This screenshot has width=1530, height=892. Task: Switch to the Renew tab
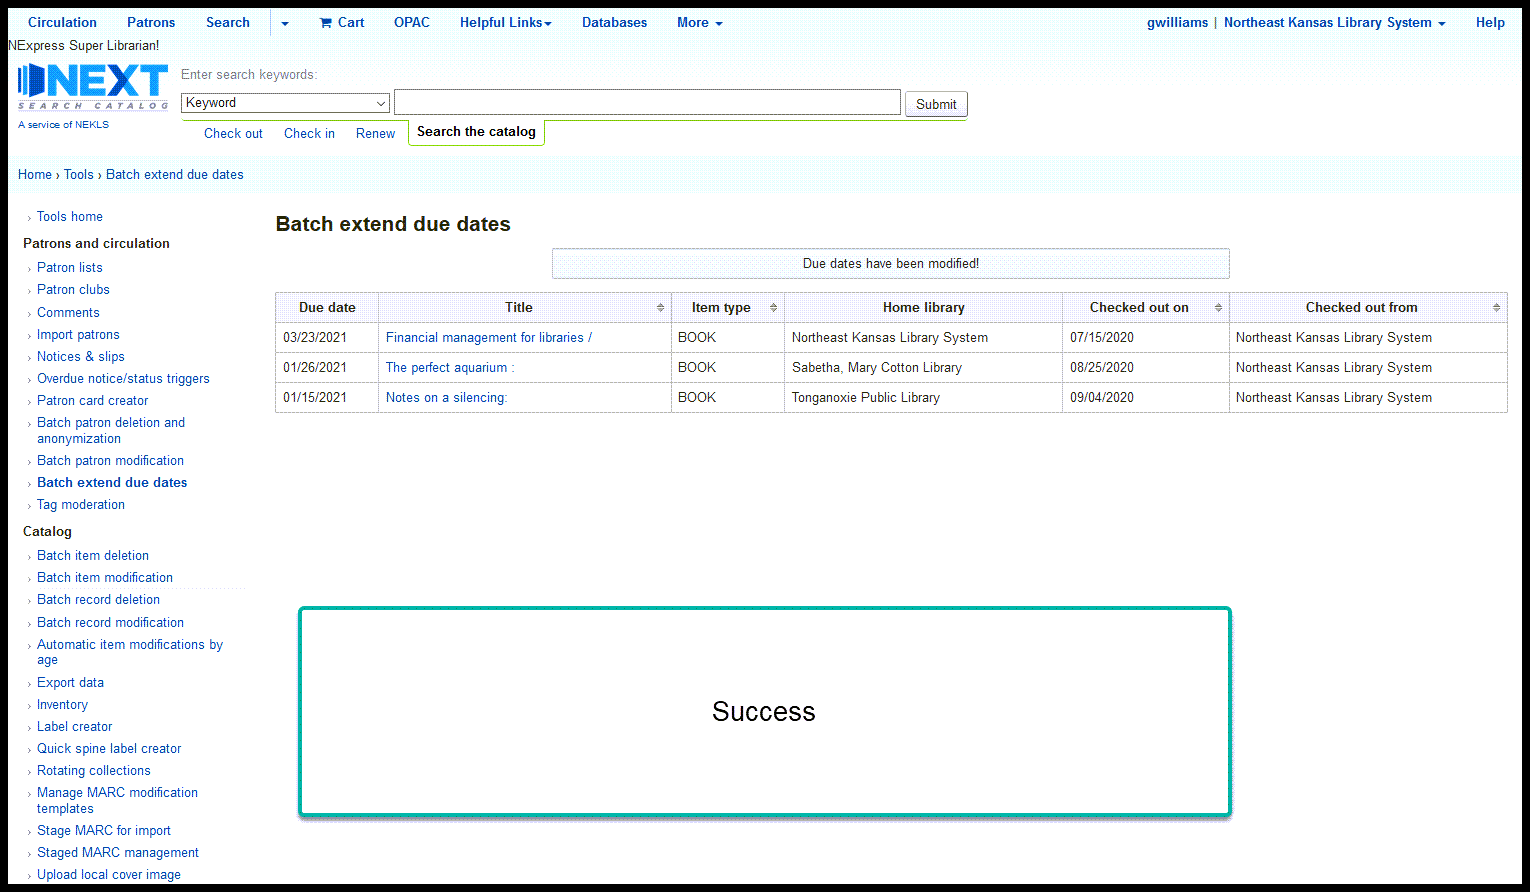pos(375,133)
